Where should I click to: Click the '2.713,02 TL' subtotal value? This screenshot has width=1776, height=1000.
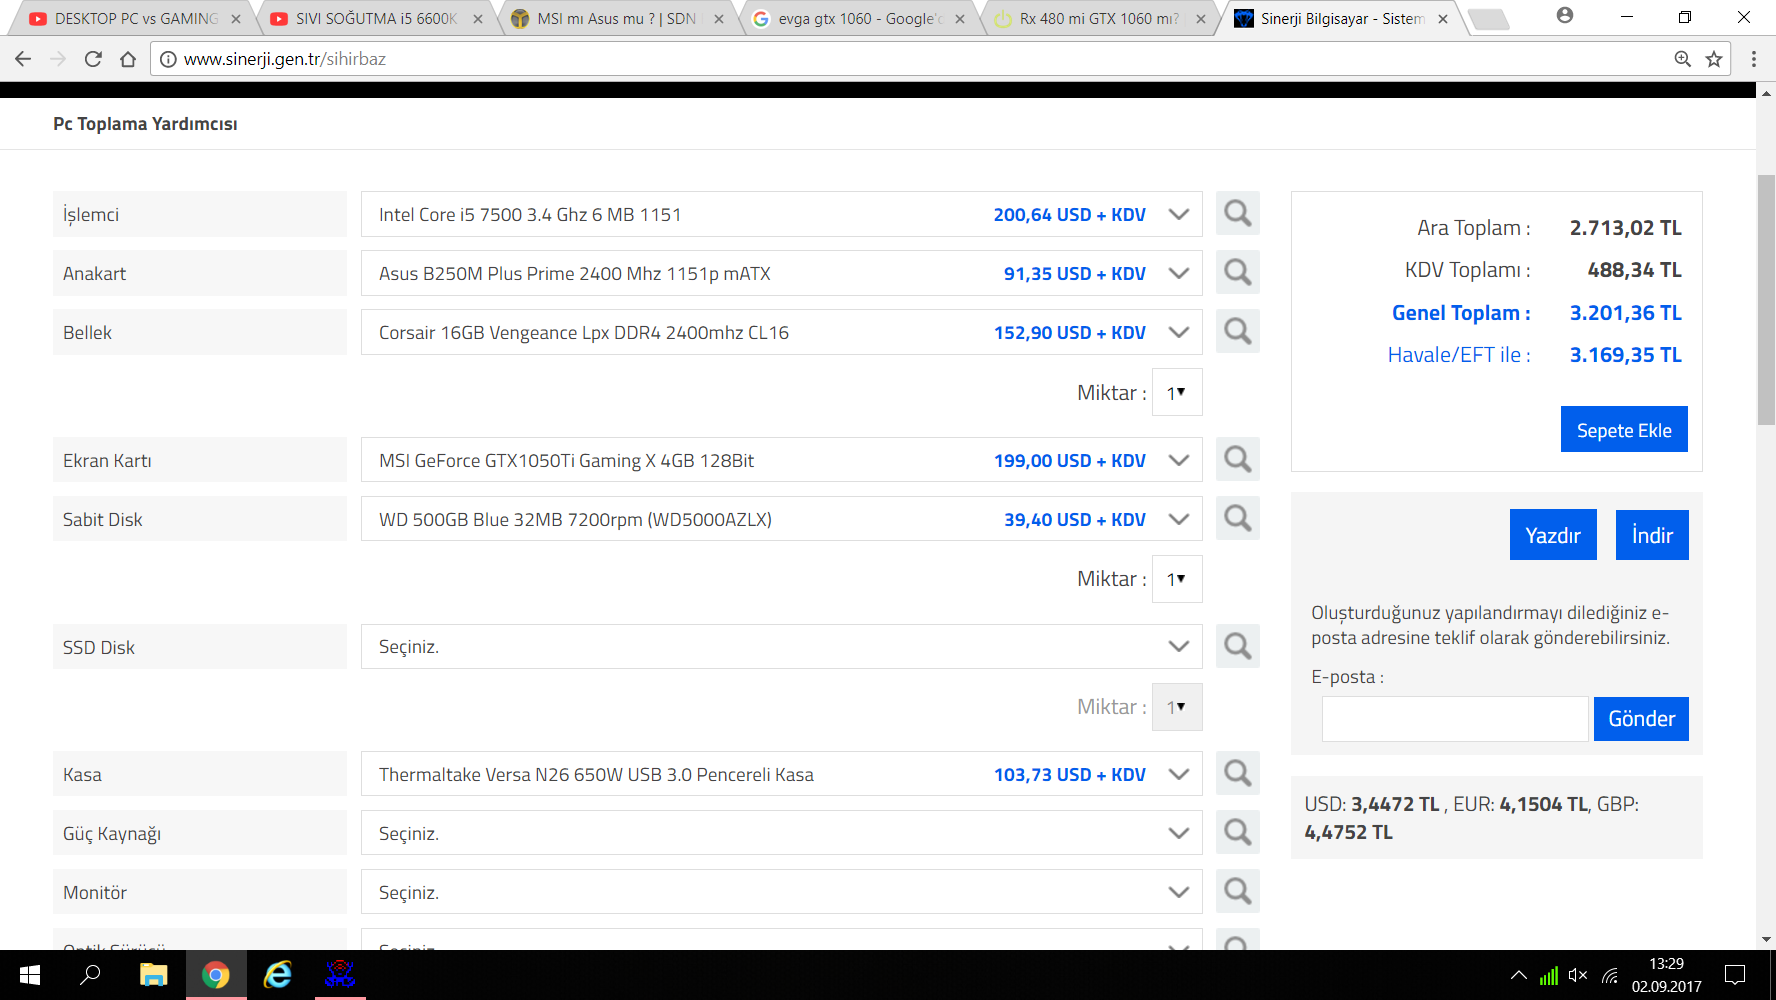pos(1626,228)
